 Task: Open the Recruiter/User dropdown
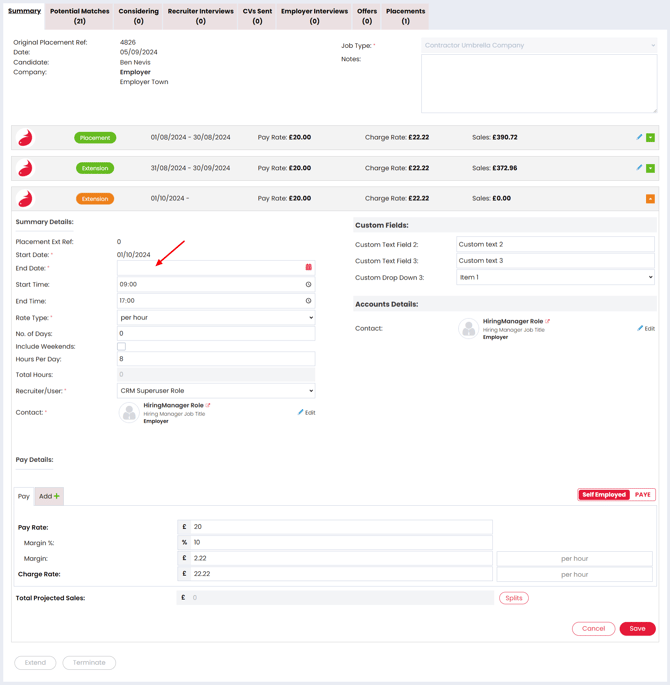[216, 391]
